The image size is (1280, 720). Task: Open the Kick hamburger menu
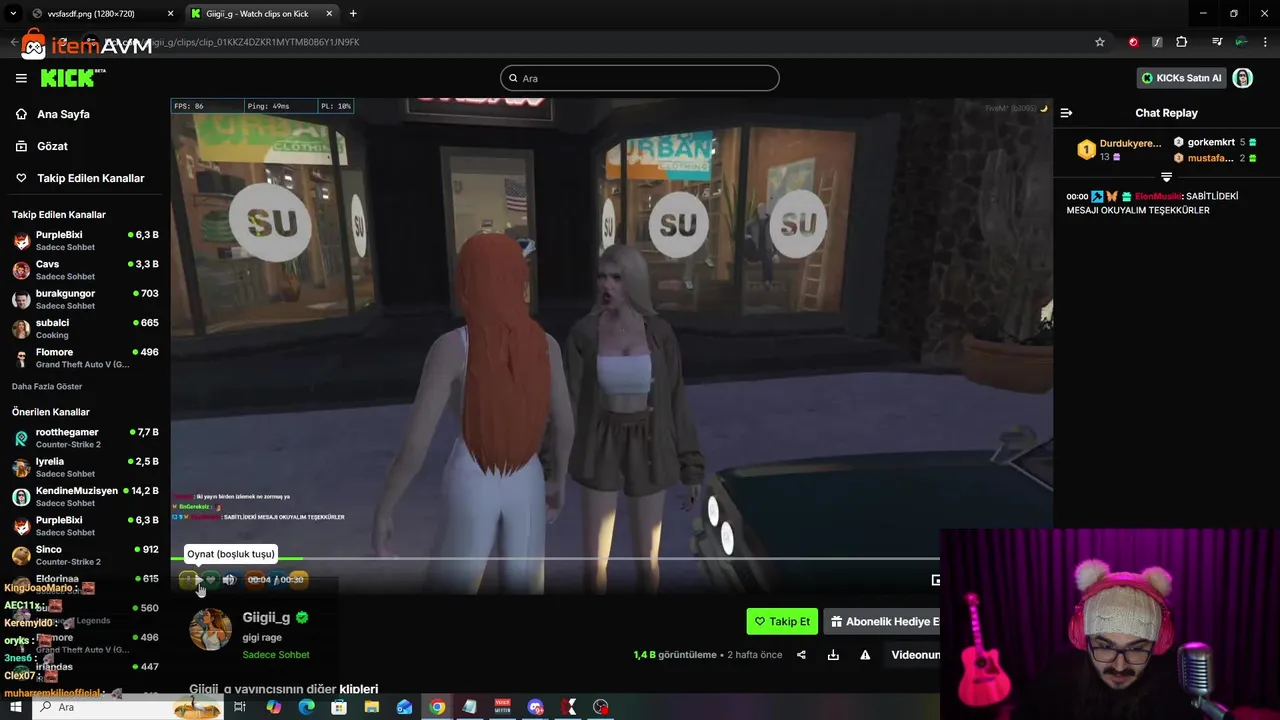tap(21, 78)
